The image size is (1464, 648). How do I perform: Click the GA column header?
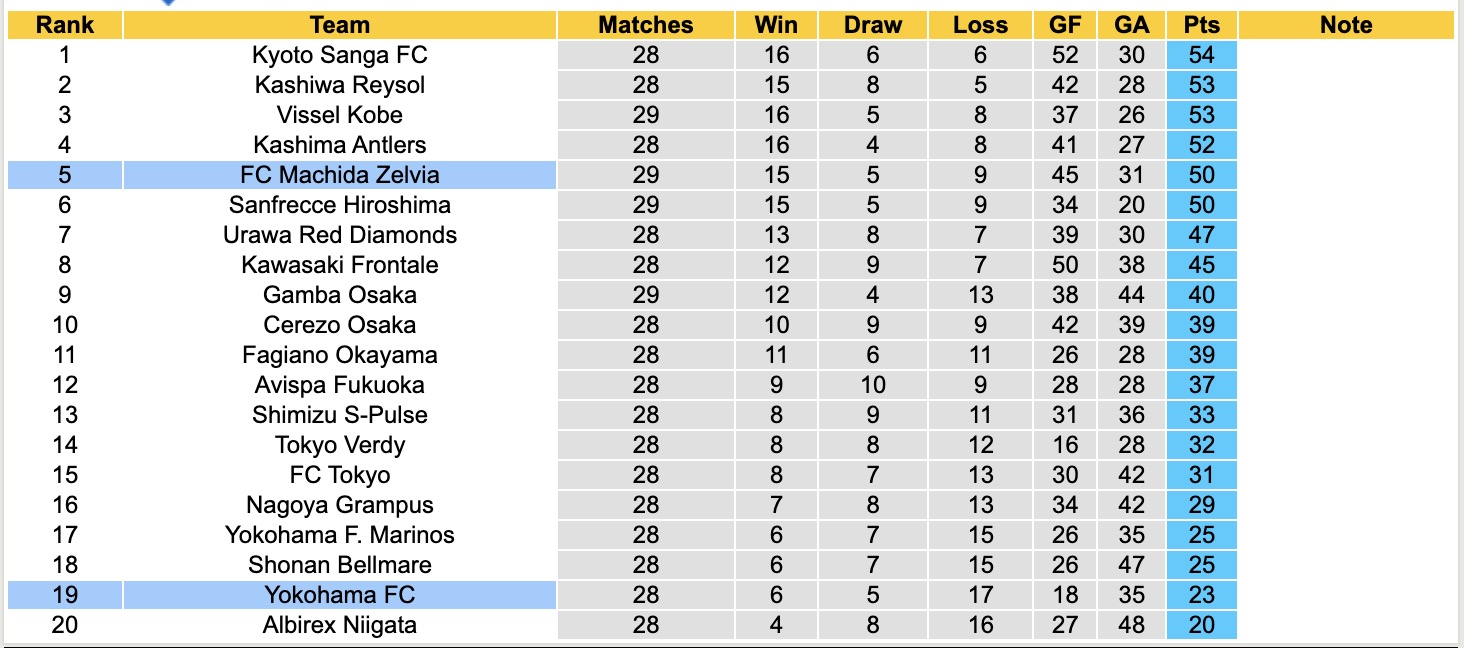[x=1132, y=25]
